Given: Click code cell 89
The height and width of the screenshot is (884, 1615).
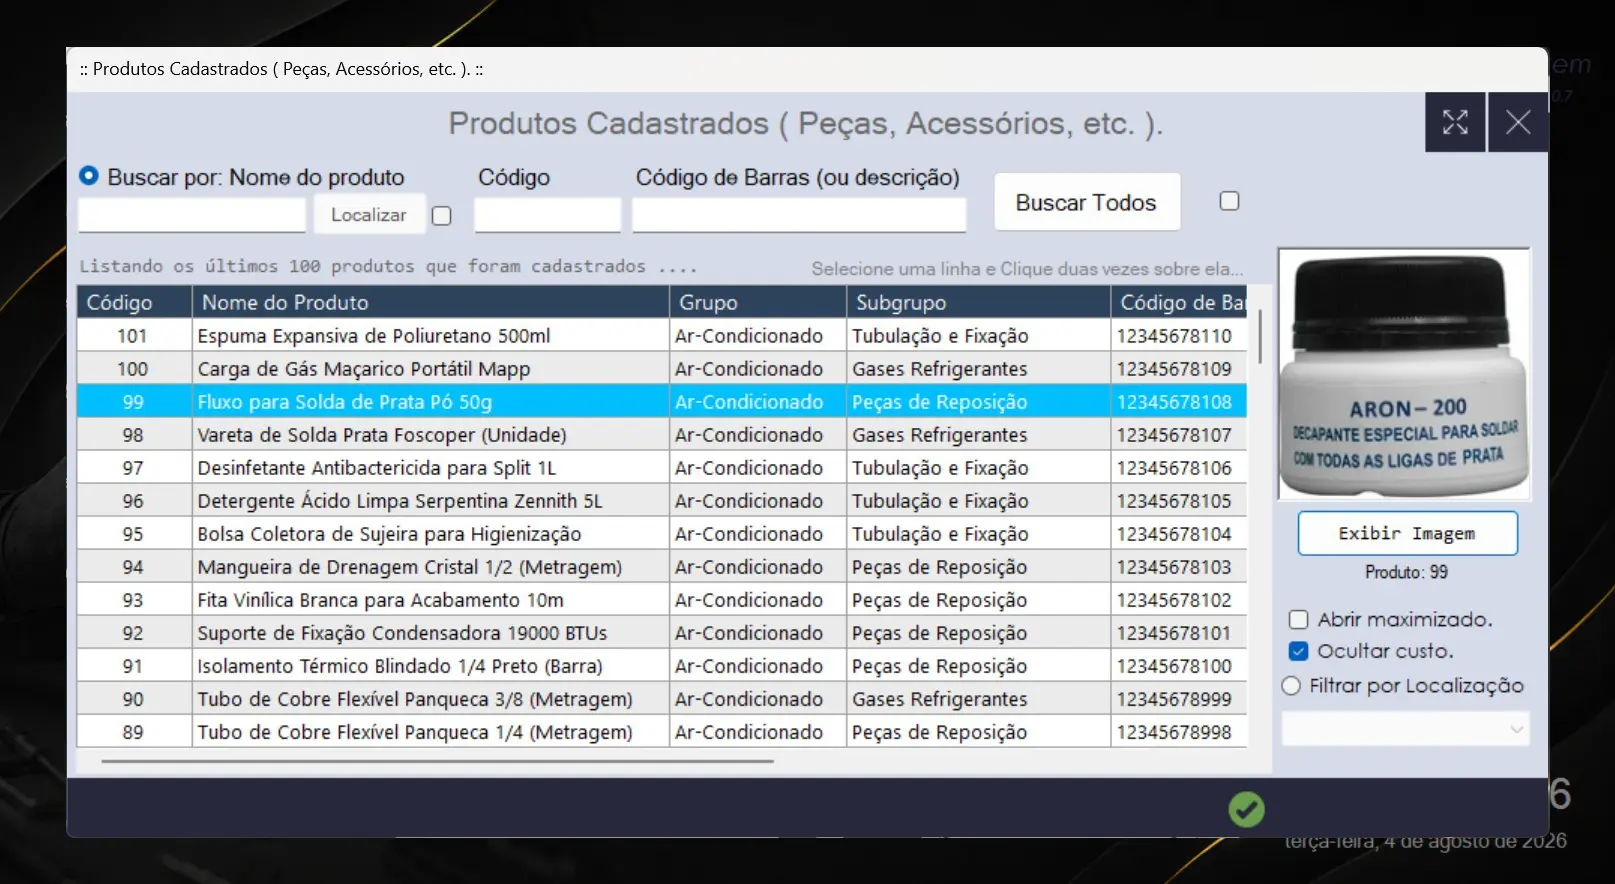Looking at the screenshot, I should [135, 731].
